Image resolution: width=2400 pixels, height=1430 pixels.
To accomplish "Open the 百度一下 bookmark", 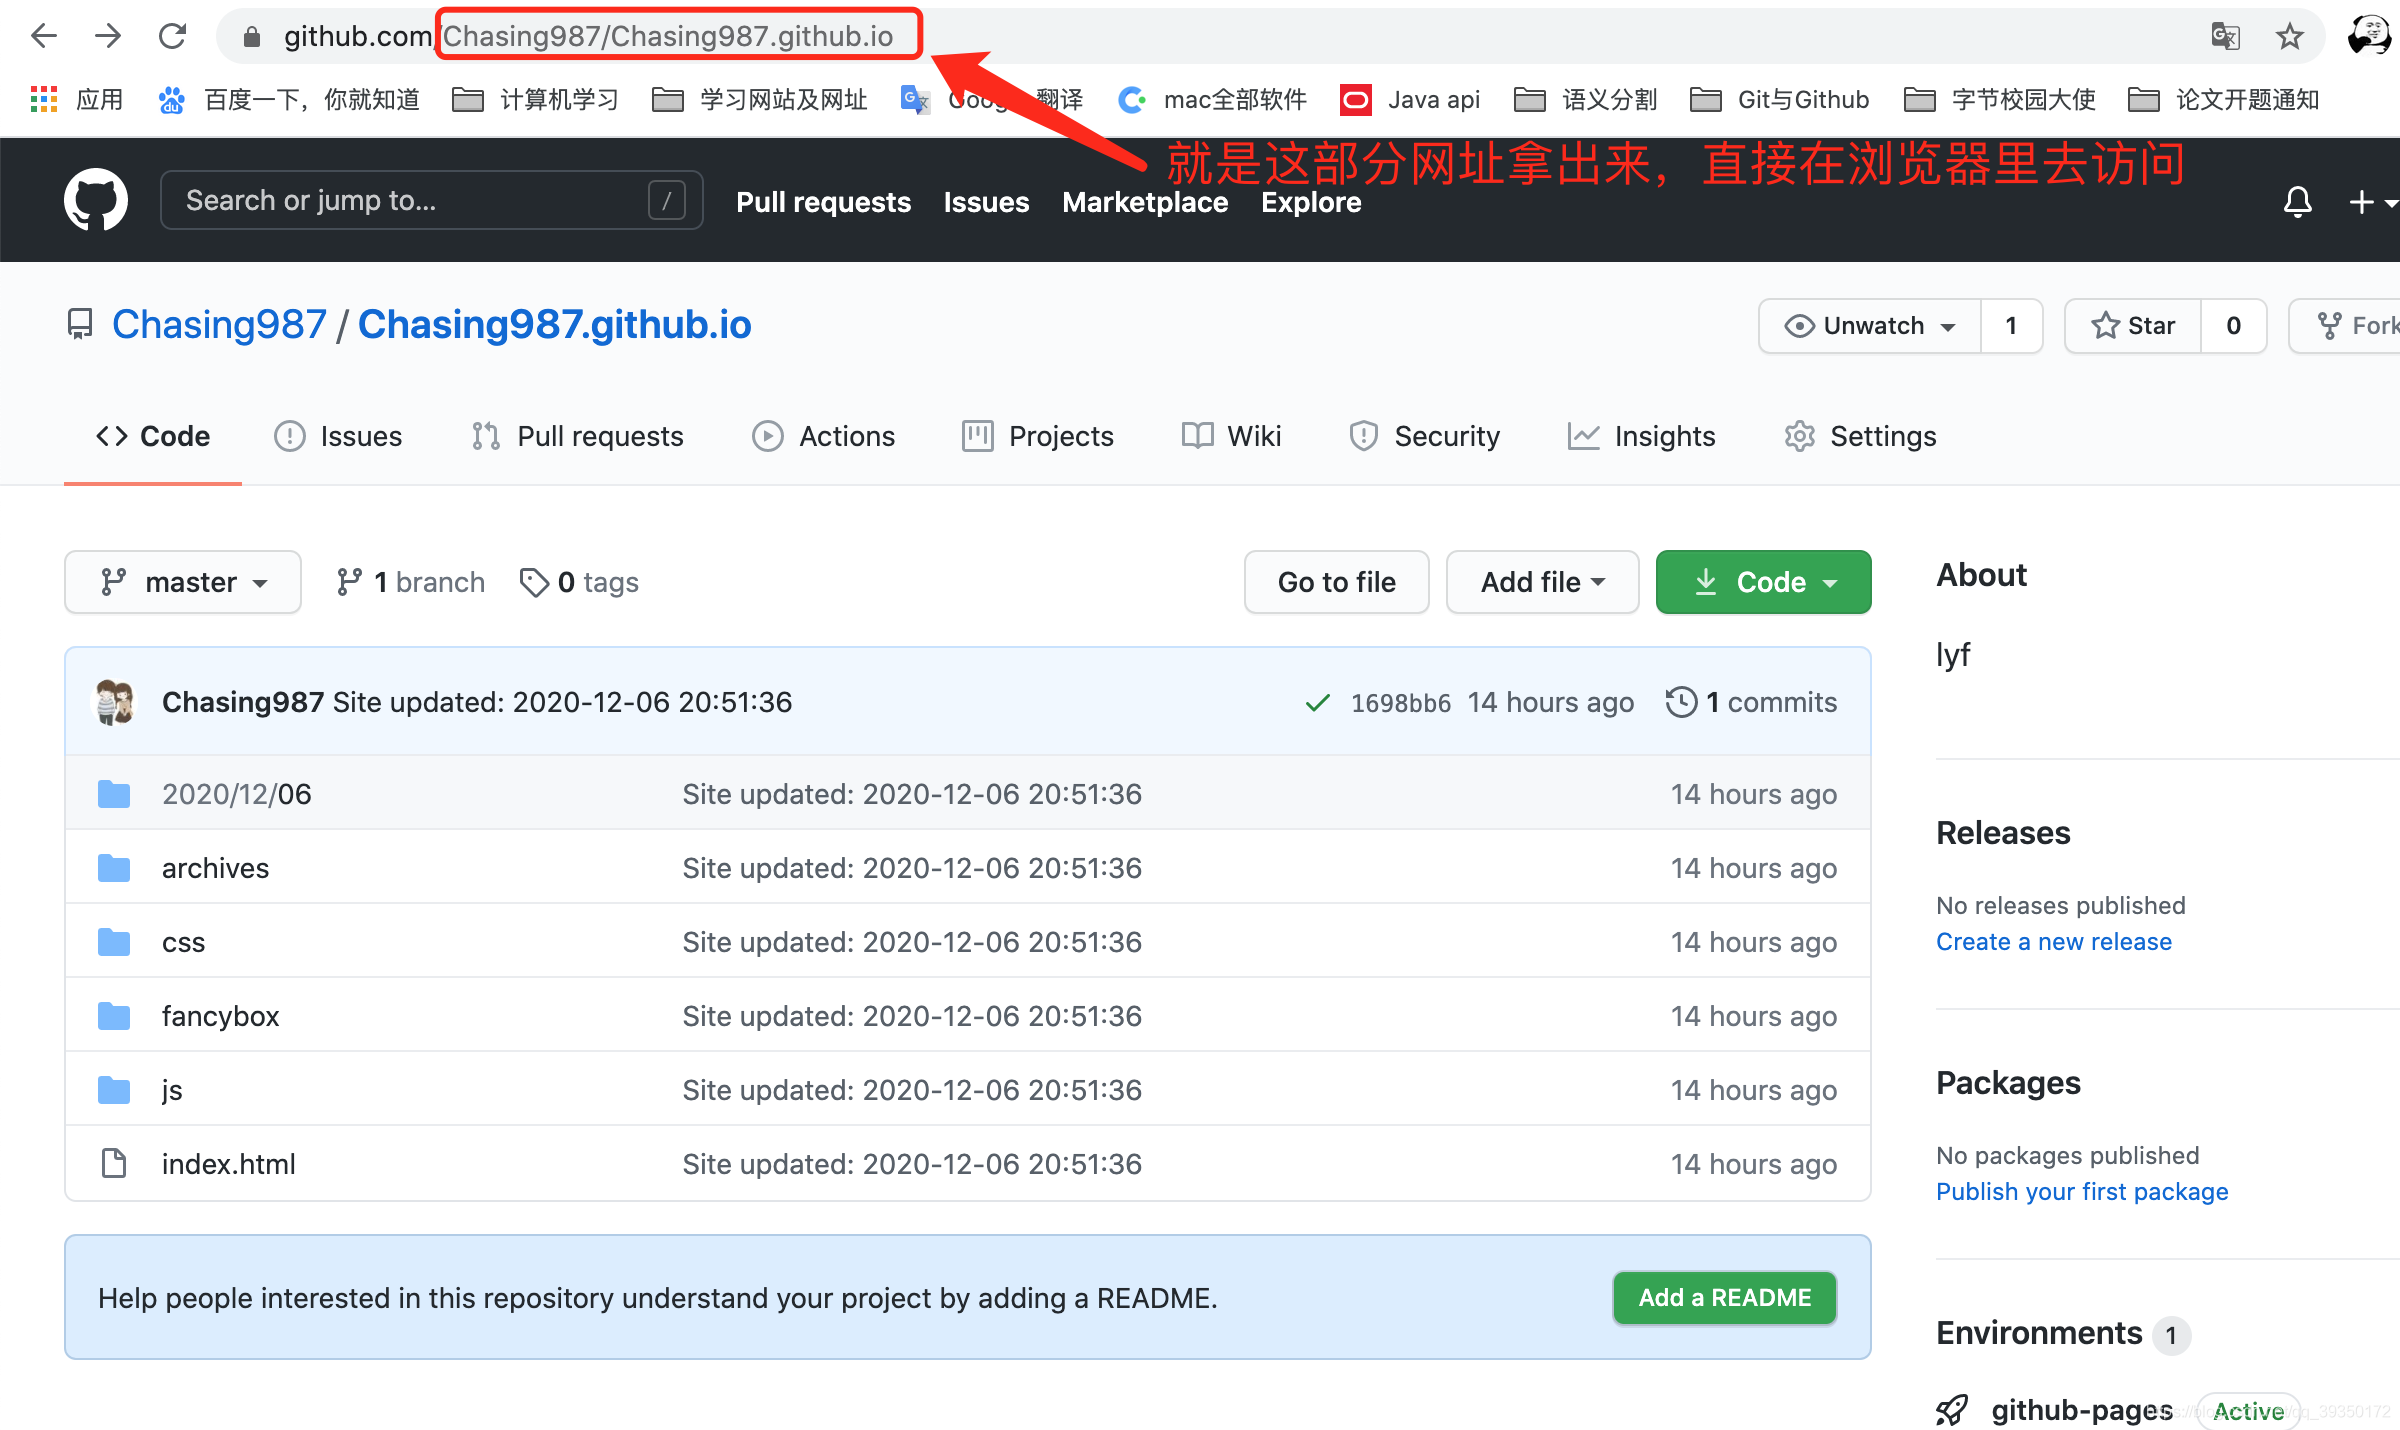I will [x=288, y=99].
